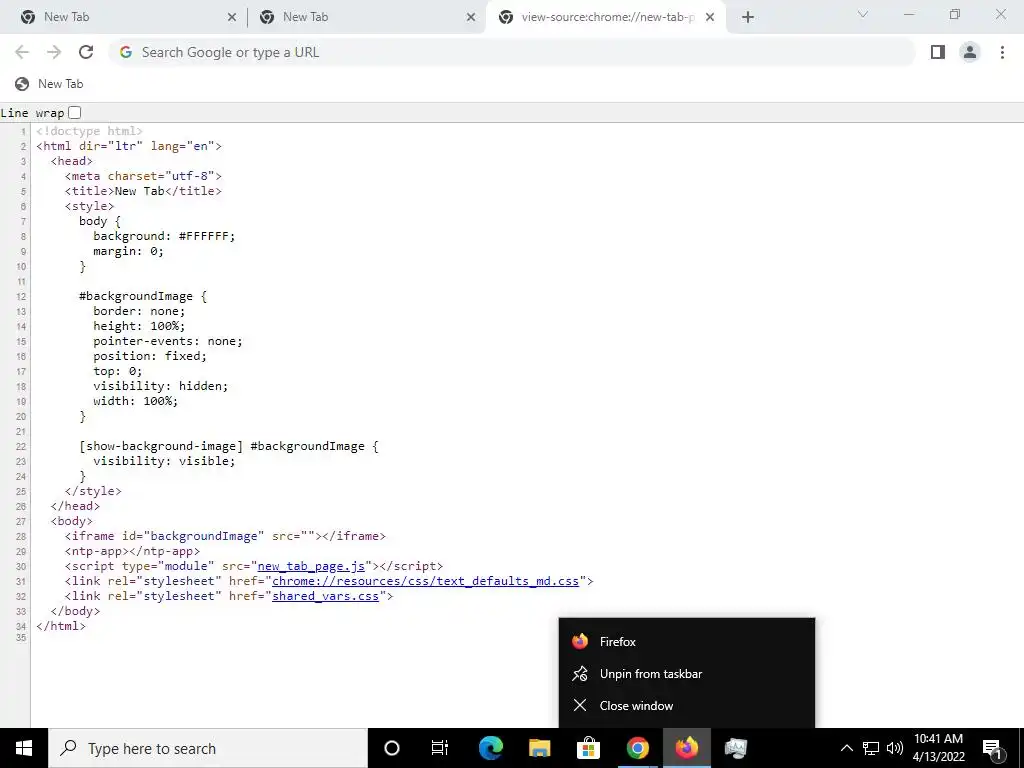Click the visibility: hidden line

click(161, 387)
